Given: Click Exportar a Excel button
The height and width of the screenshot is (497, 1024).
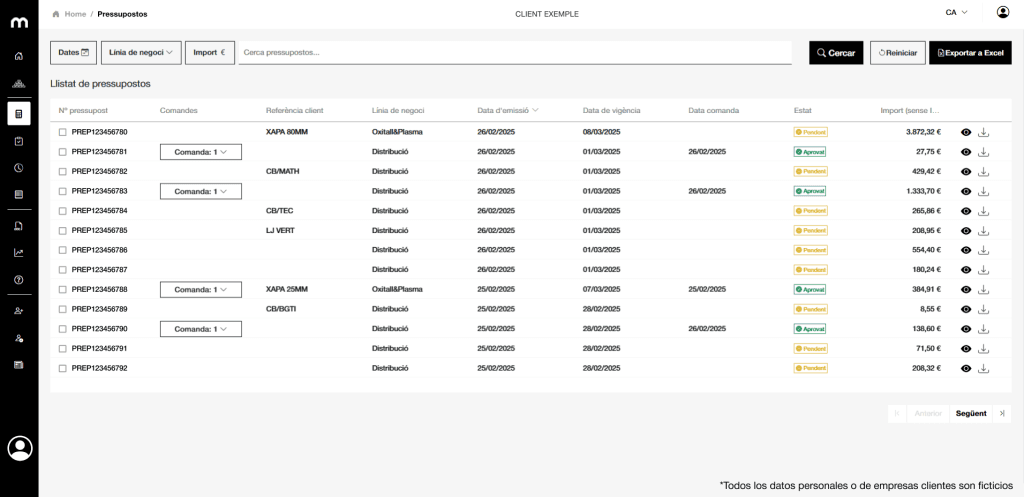Looking at the screenshot, I should [x=970, y=53].
